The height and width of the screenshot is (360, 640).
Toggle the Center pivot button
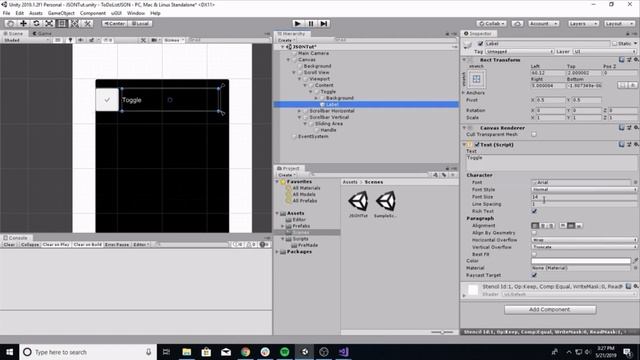114,24
